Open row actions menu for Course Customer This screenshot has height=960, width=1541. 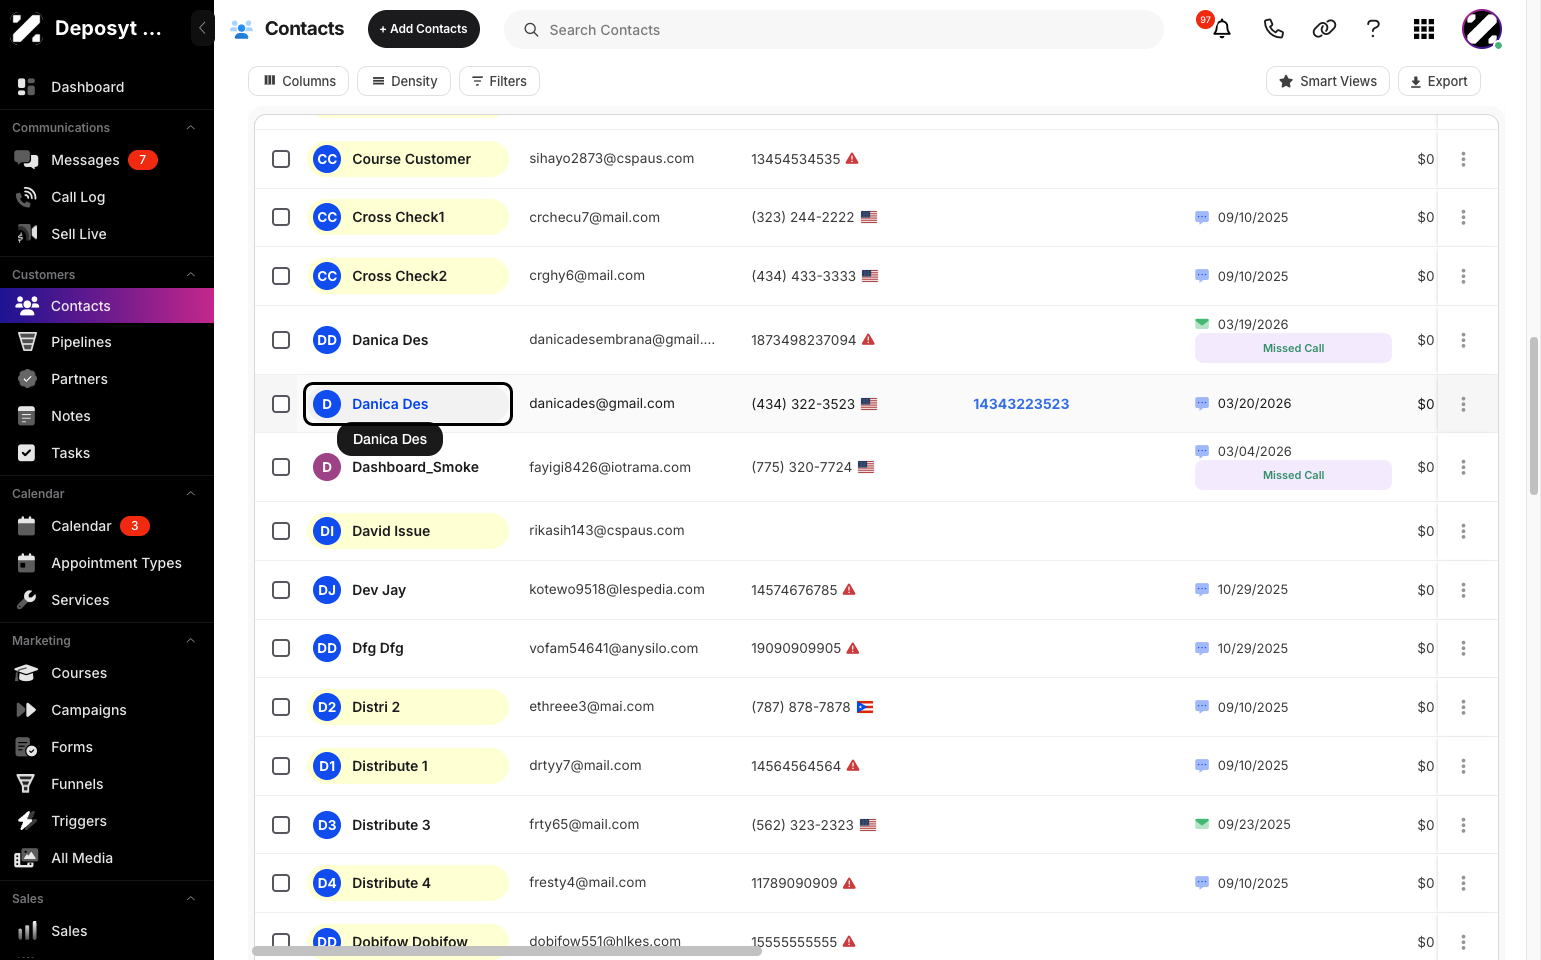1463,159
